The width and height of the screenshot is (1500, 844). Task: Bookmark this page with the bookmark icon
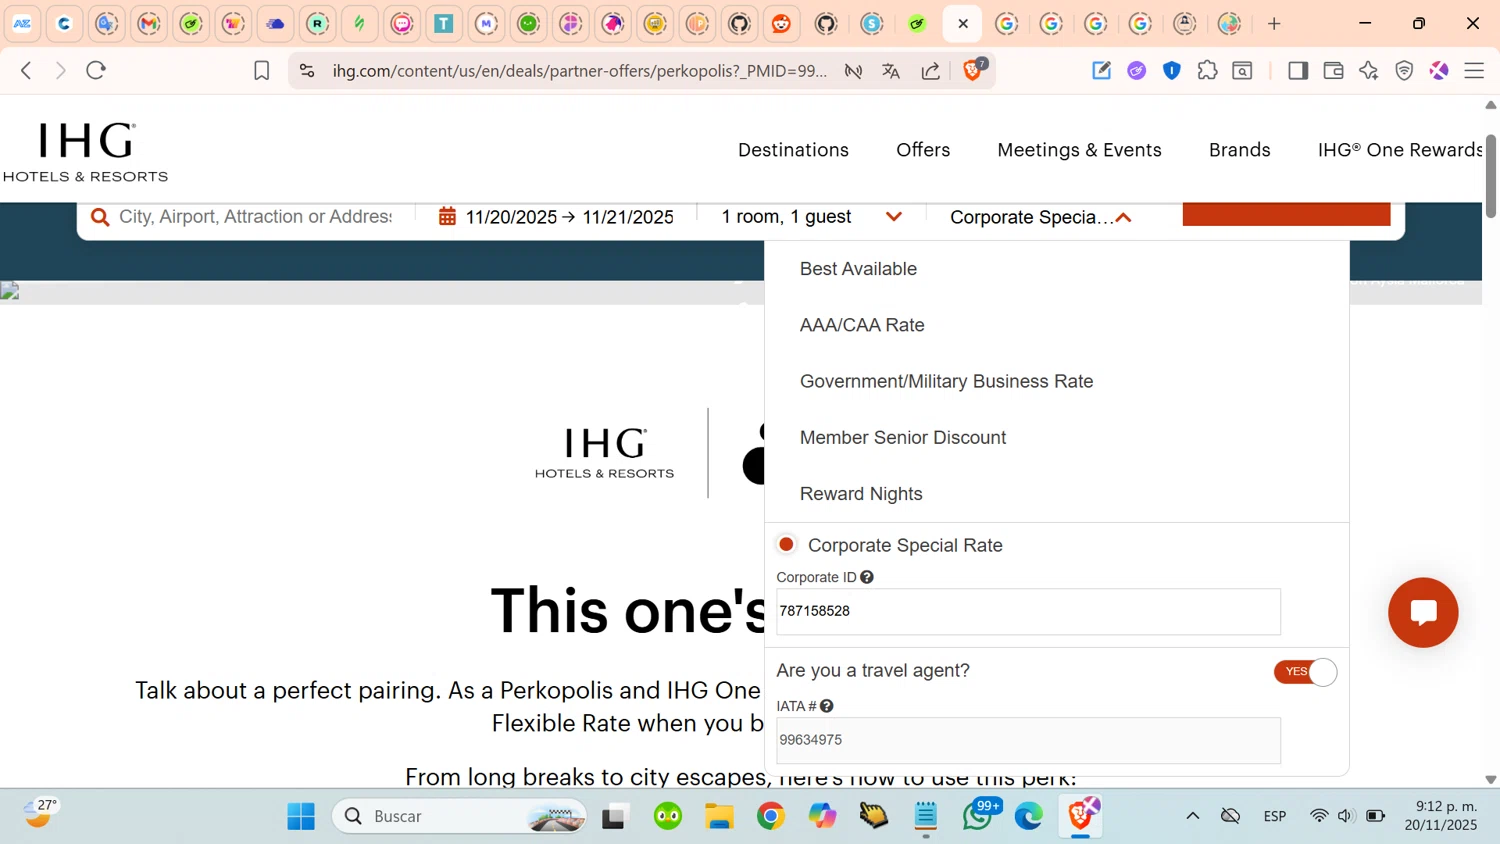[261, 71]
